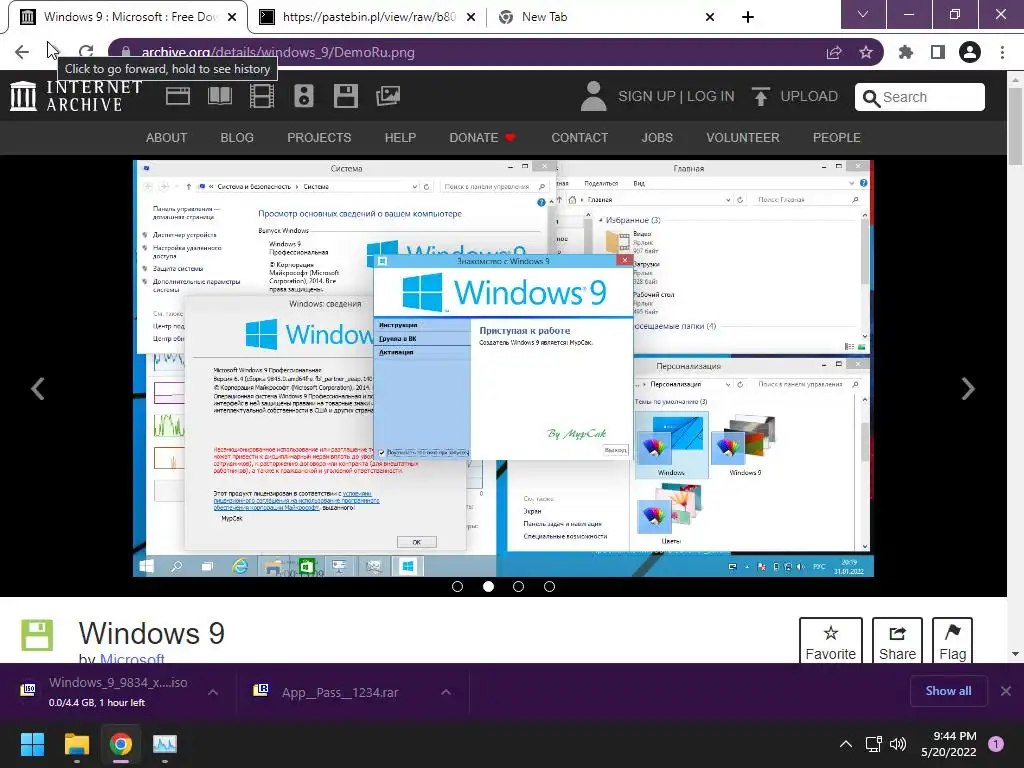Image resolution: width=1024 pixels, height=768 pixels.
Task: Toggle the browser side panel icon
Action: (x=938, y=52)
